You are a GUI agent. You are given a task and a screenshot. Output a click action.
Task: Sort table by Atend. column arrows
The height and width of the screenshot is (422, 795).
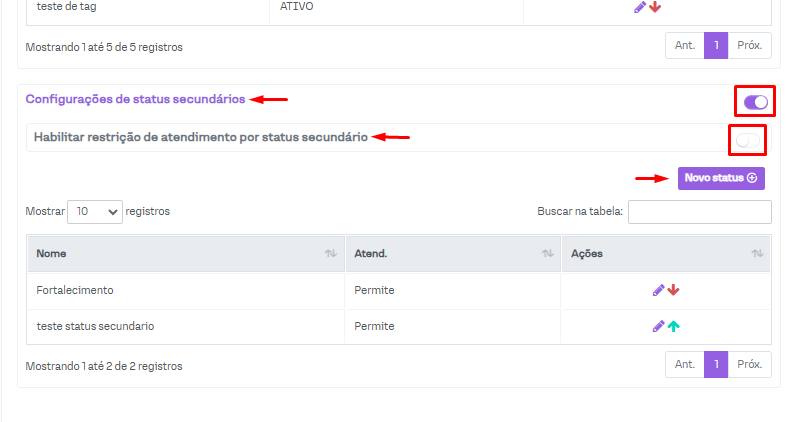547,254
